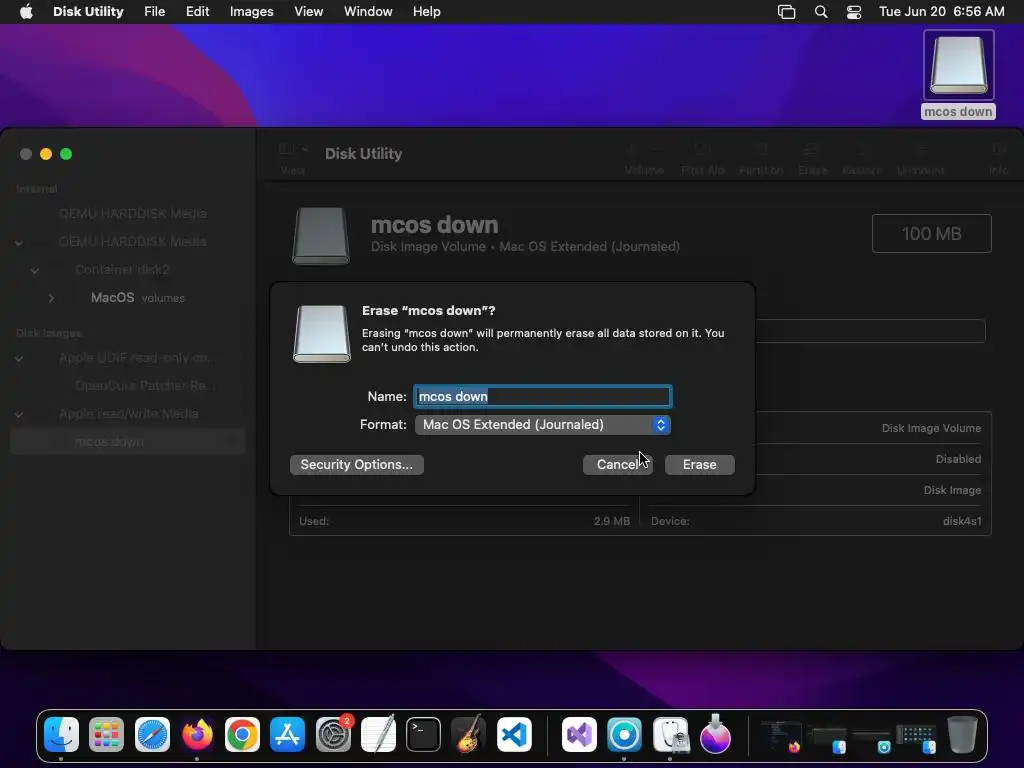
Task: Open the Trash in the Dock
Action: point(962,735)
